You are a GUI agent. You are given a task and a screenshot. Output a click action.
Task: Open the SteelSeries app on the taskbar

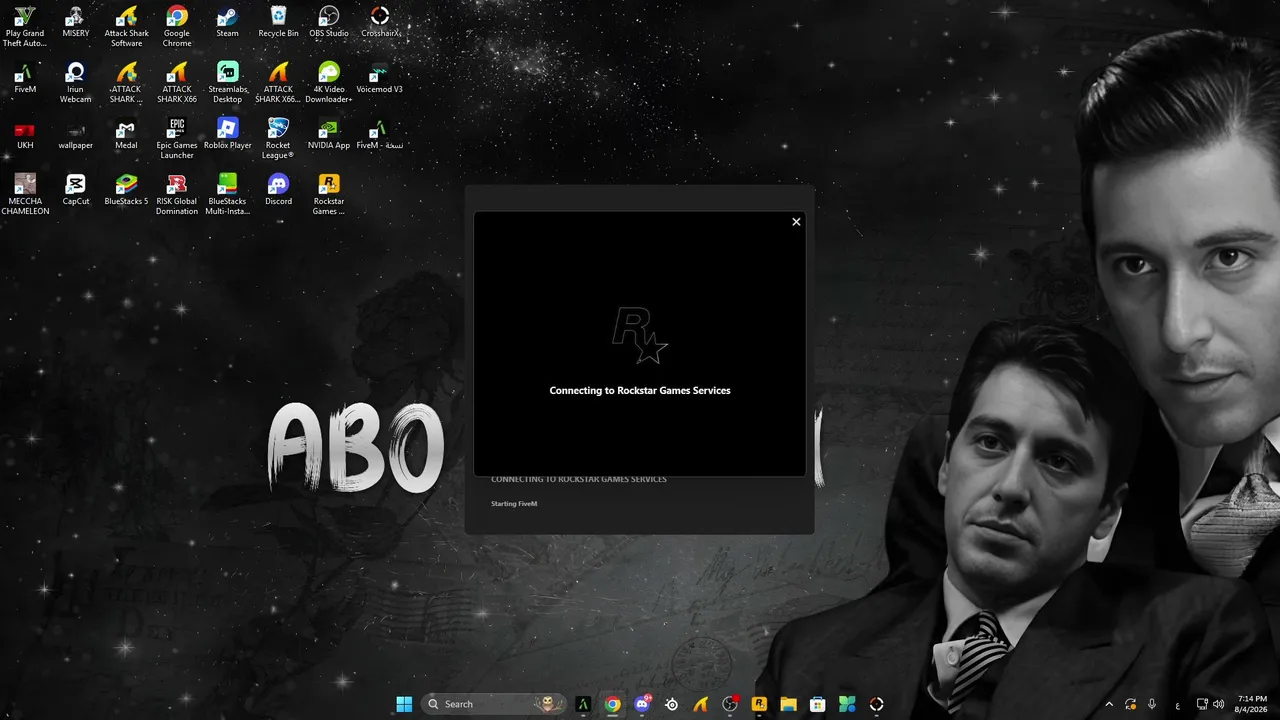(x=672, y=704)
